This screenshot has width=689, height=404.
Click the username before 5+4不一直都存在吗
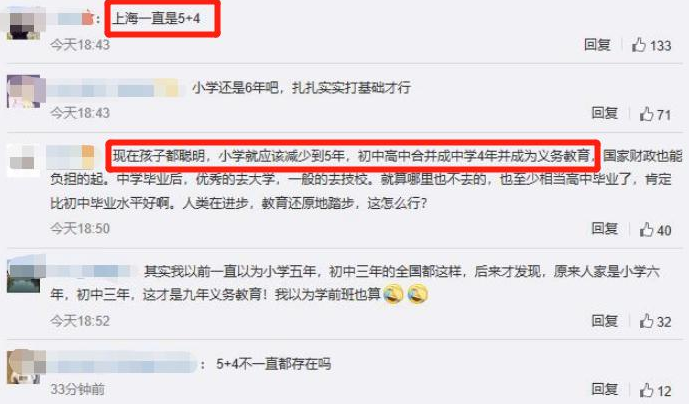point(121,364)
